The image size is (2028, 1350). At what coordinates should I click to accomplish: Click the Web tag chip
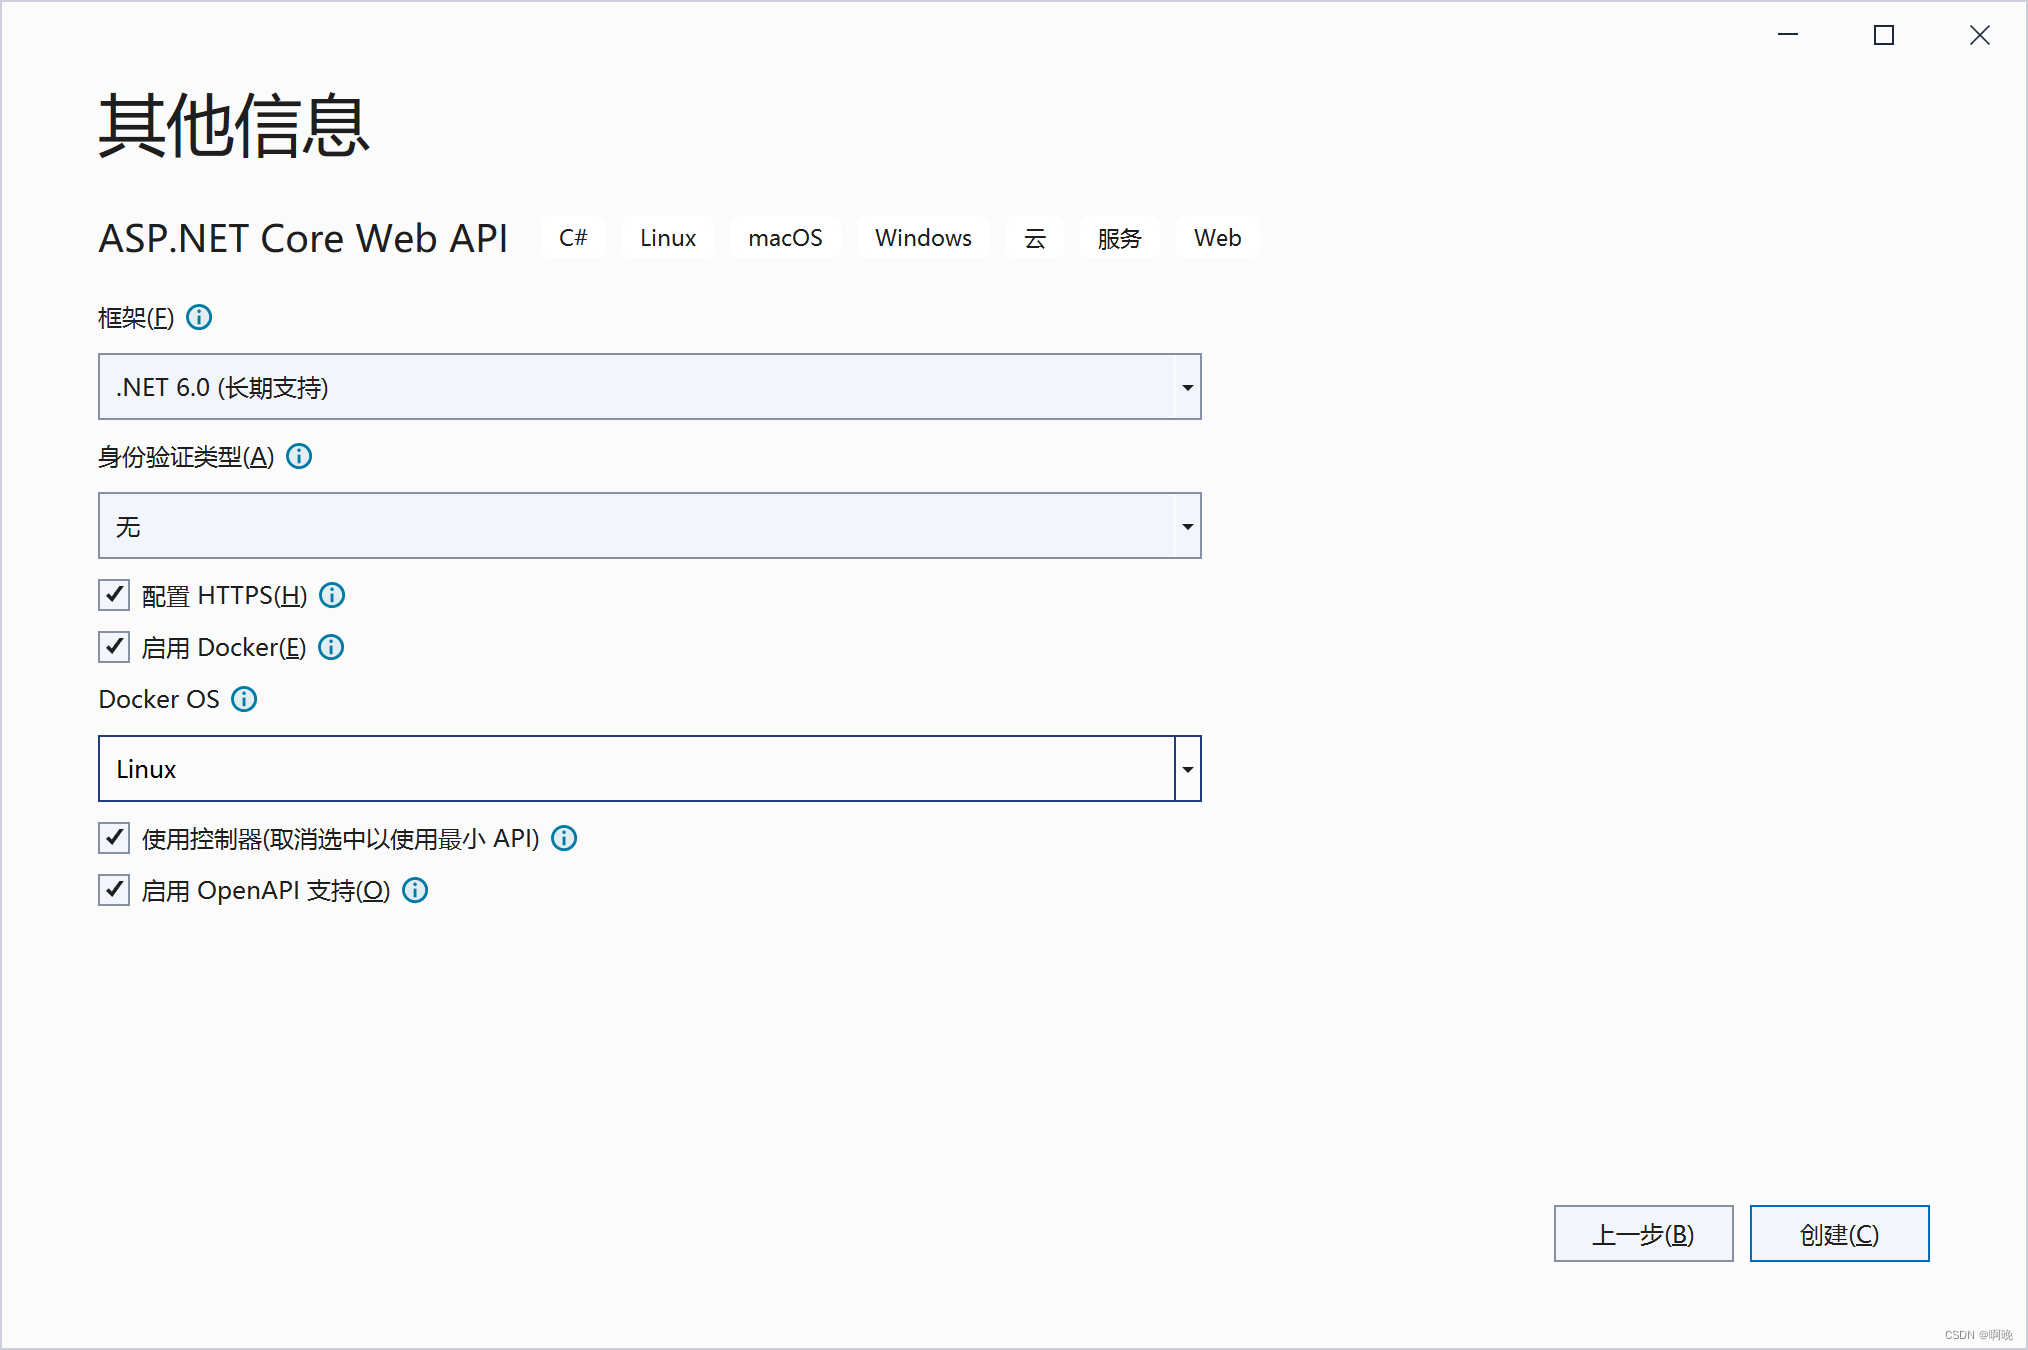tap(1217, 238)
